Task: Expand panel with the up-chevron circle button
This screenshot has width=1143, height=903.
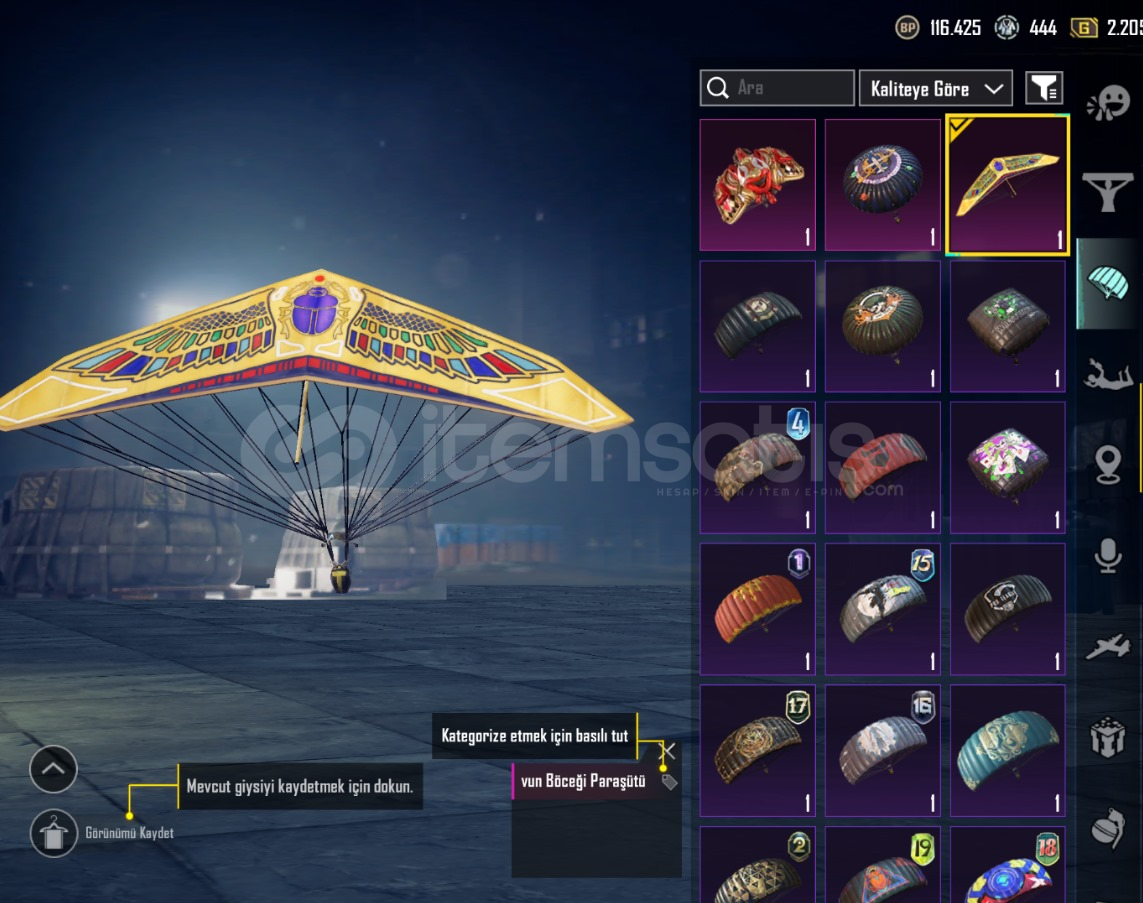Action: pyautogui.click(x=53, y=768)
